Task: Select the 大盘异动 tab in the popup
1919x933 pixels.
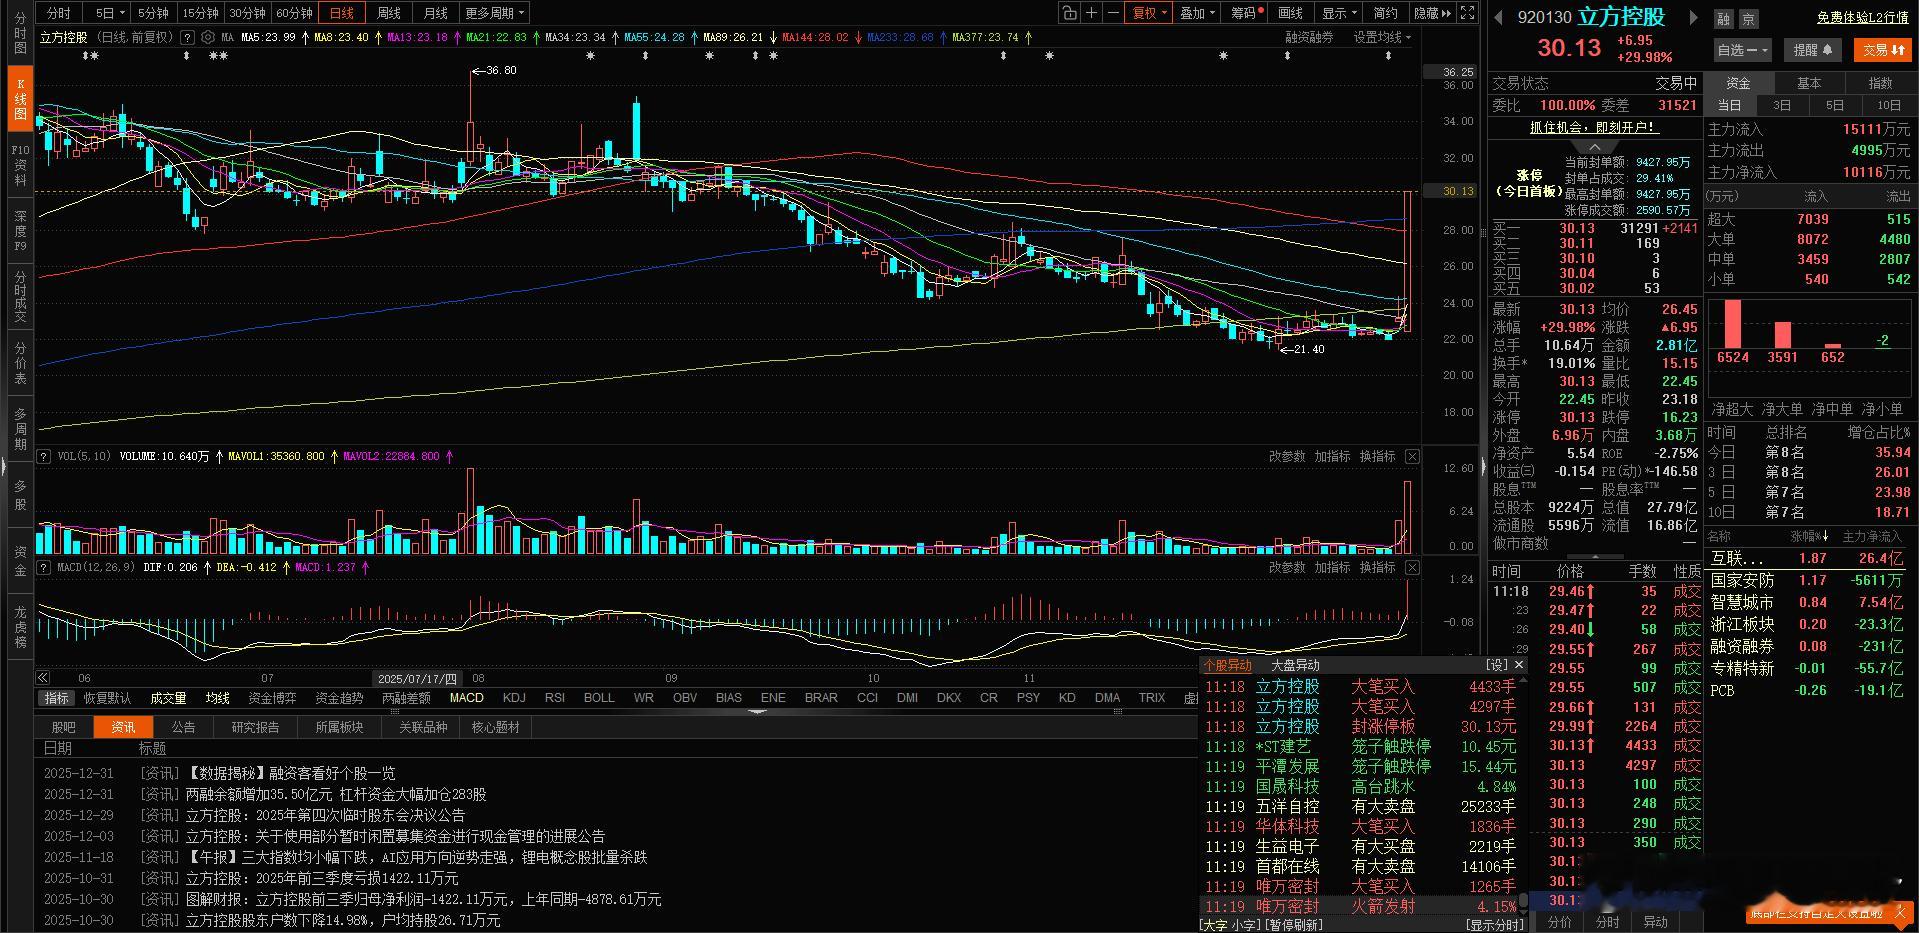Action: pos(1294,665)
